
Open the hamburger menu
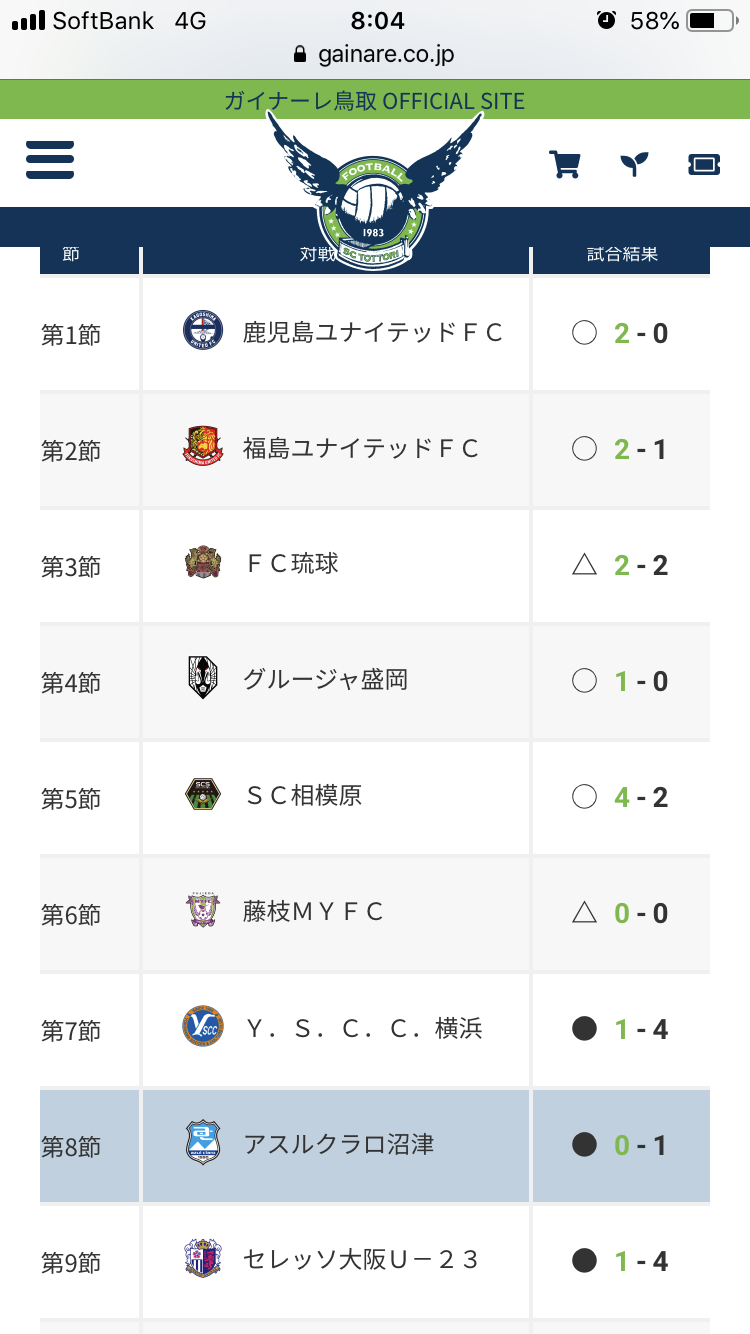tap(50, 160)
